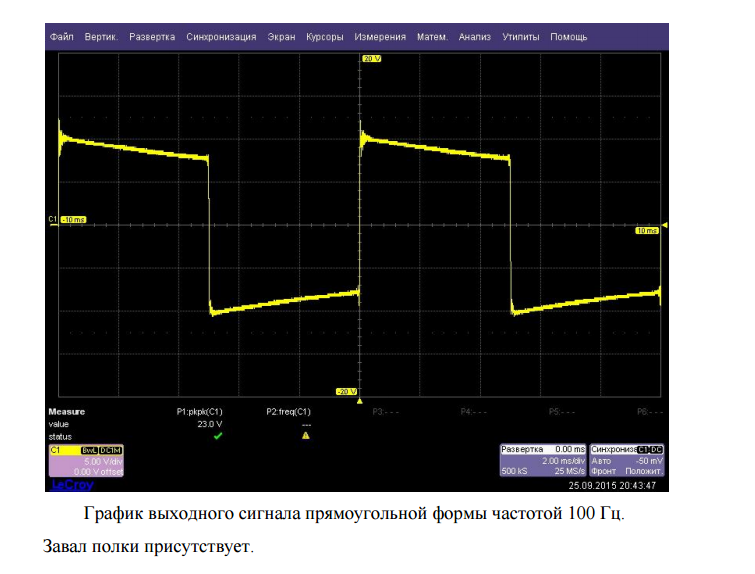Open the Матем. menu
The image size is (755, 574).
(x=432, y=37)
